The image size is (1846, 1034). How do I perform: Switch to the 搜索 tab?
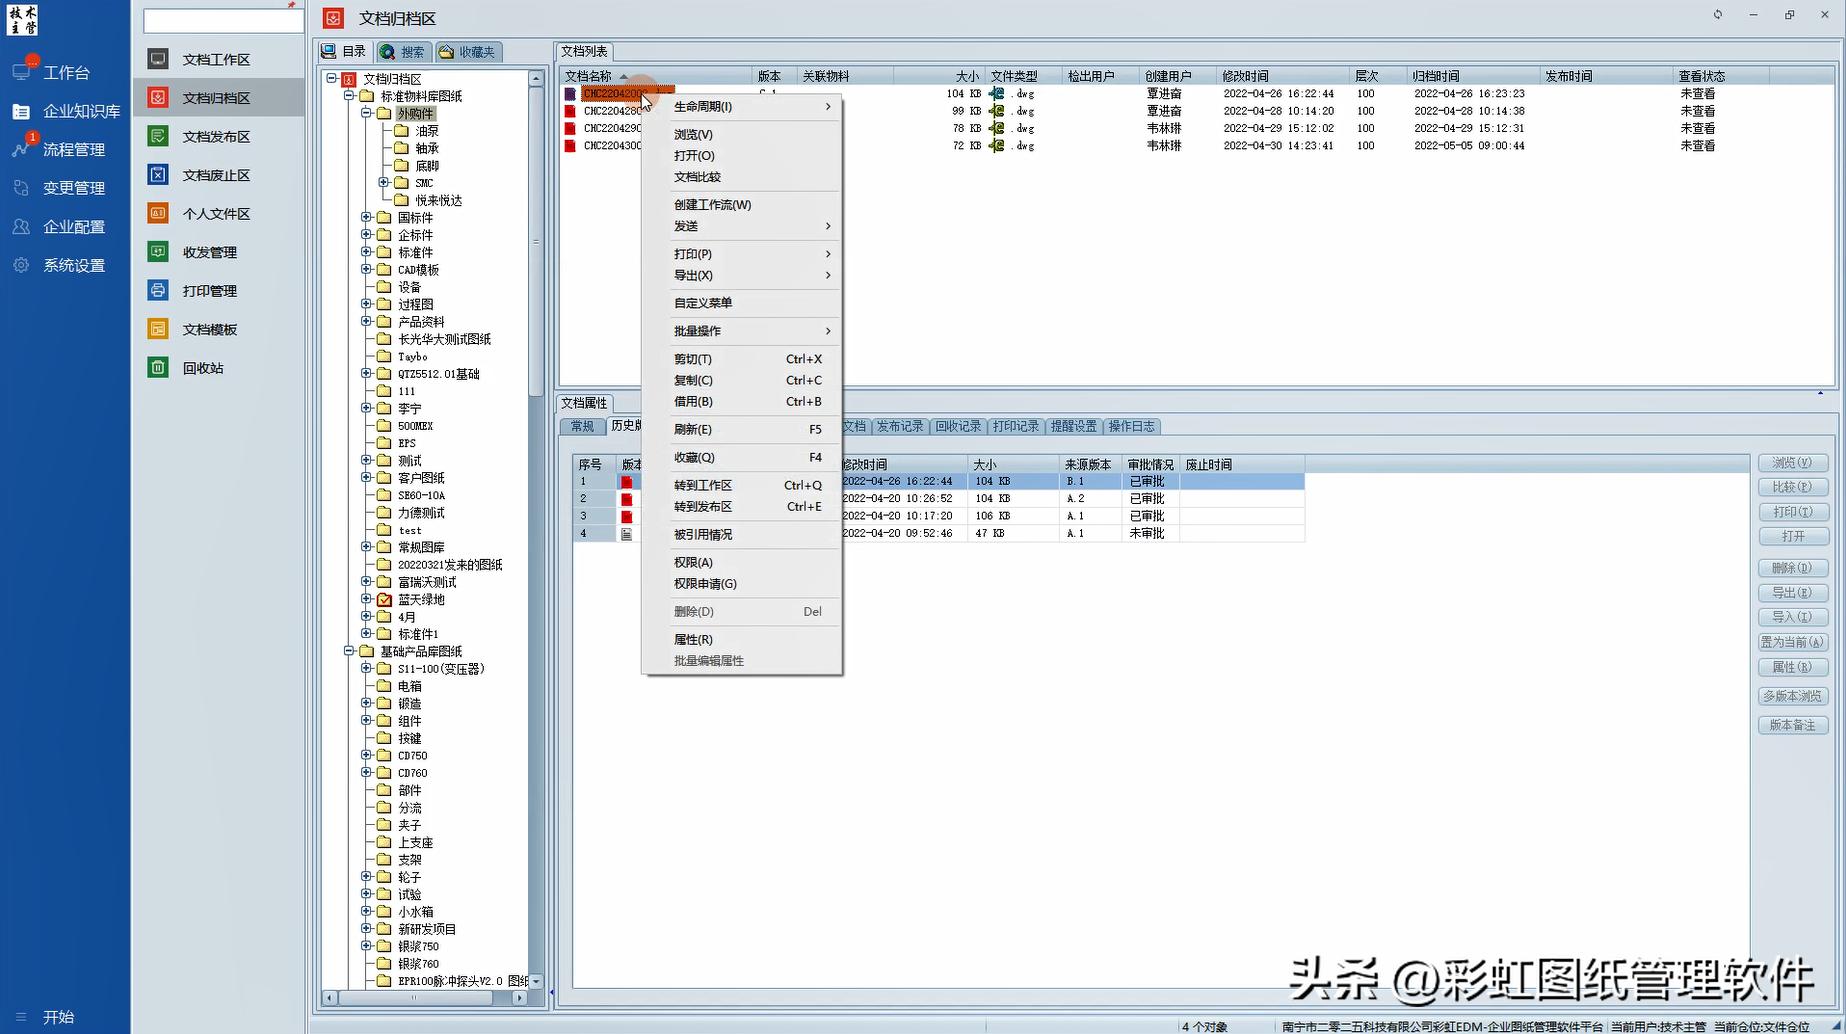pos(403,51)
